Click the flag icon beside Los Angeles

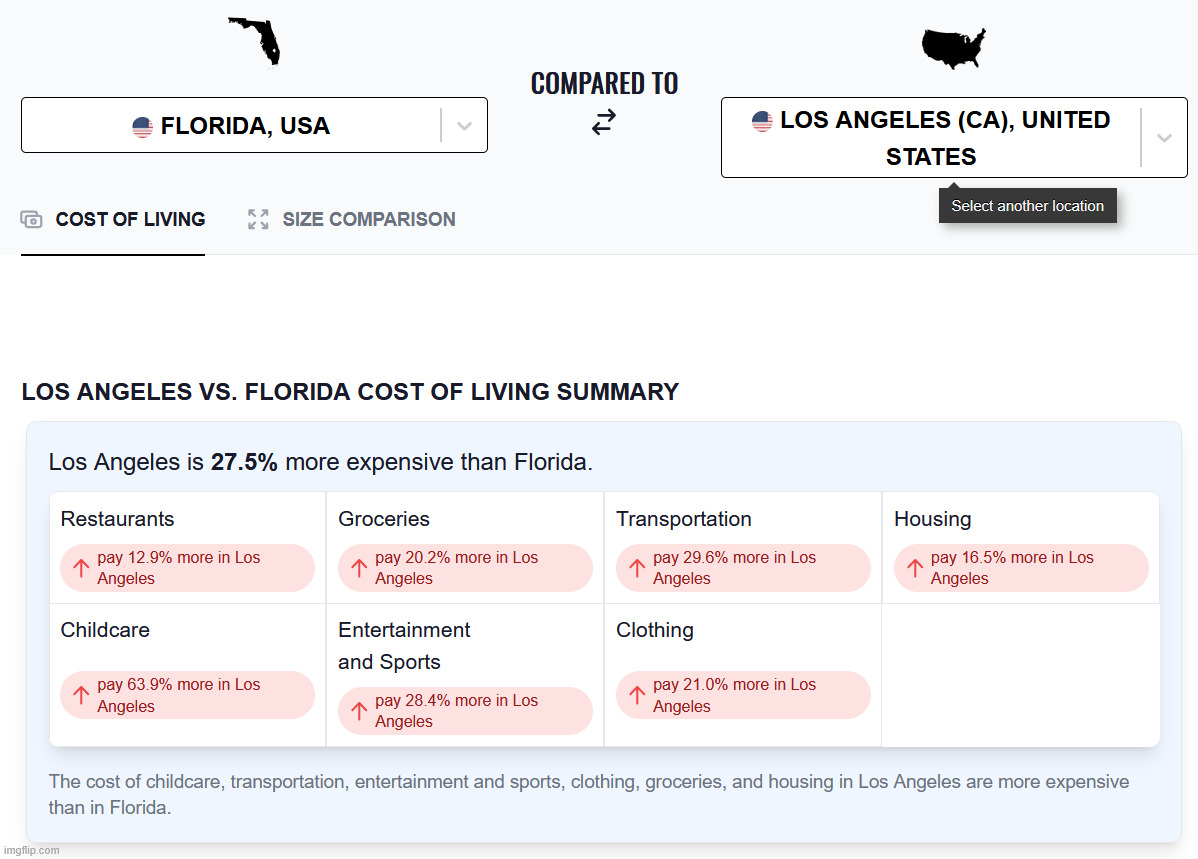click(x=762, y=121)
